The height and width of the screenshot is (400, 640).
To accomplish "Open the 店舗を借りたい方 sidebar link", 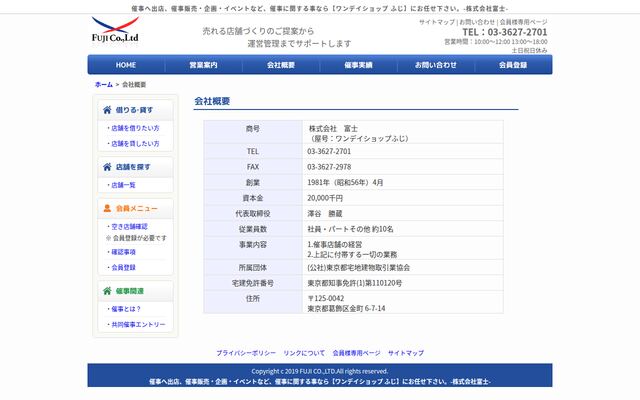I will point(135,128).
